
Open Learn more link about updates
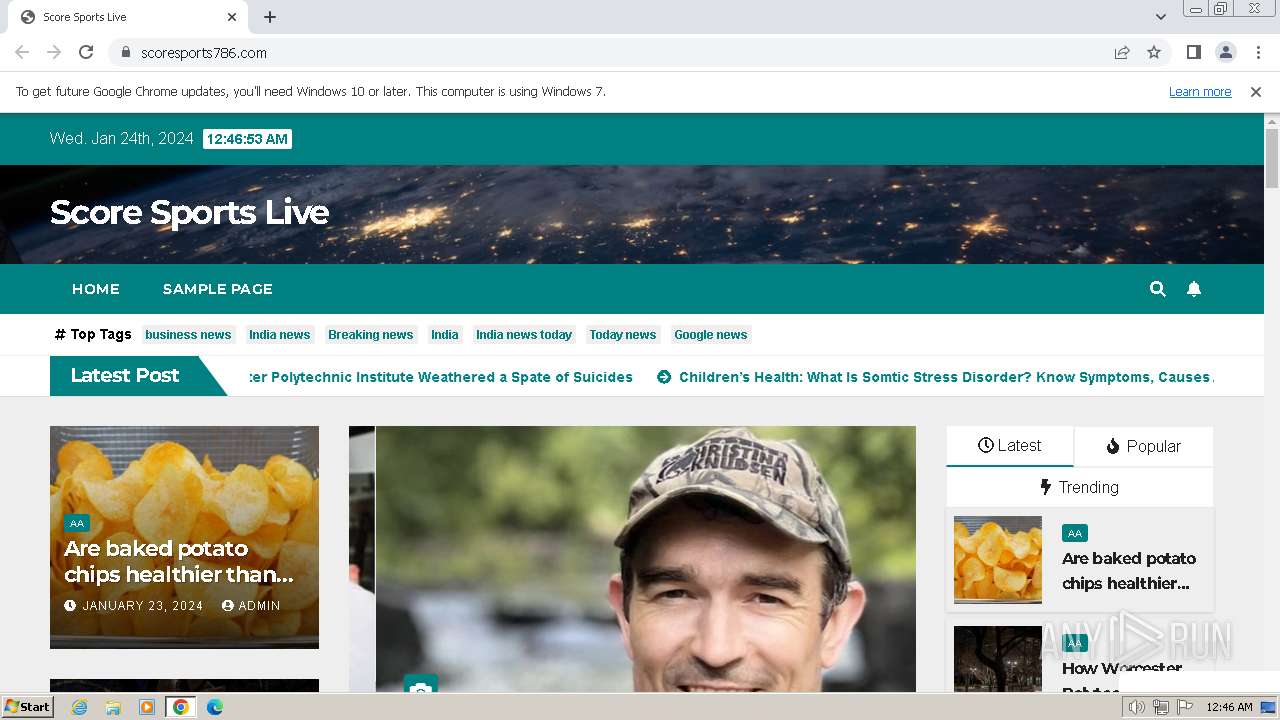(1200, 92)
